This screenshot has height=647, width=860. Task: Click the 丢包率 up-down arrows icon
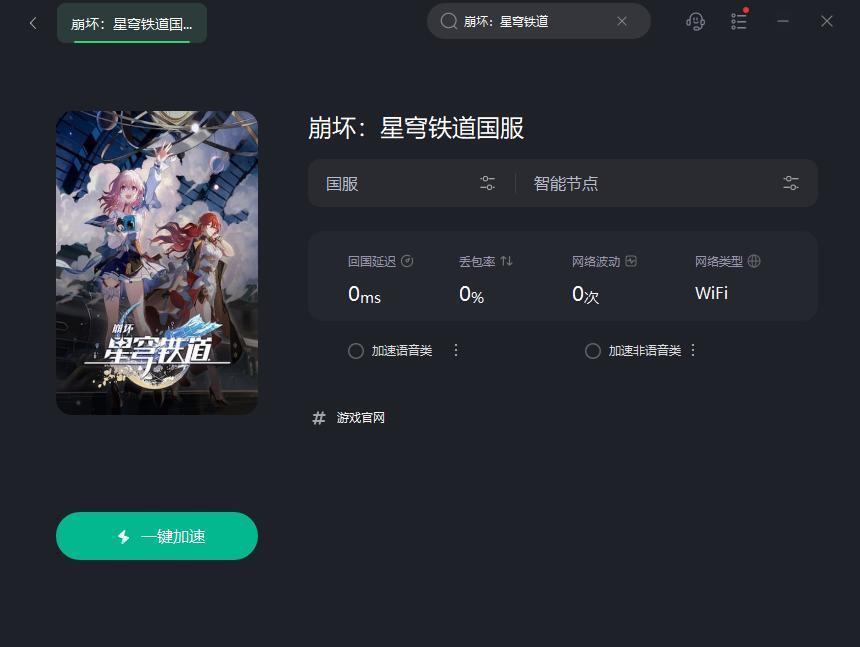(507, 261)
